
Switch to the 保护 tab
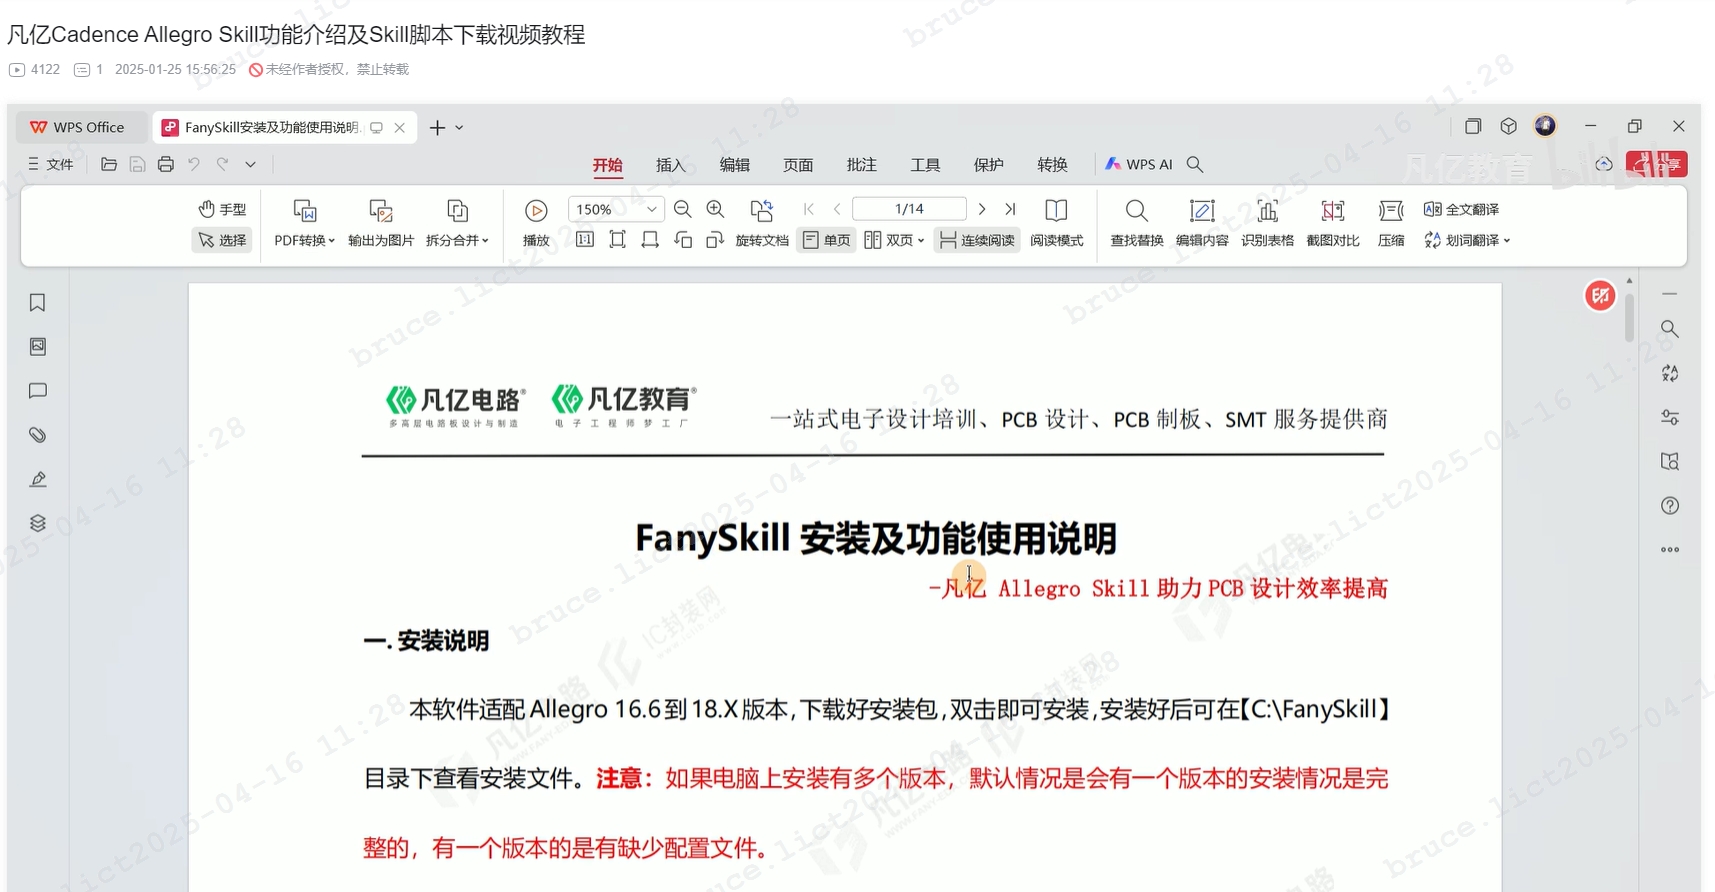tap(988, 165)
